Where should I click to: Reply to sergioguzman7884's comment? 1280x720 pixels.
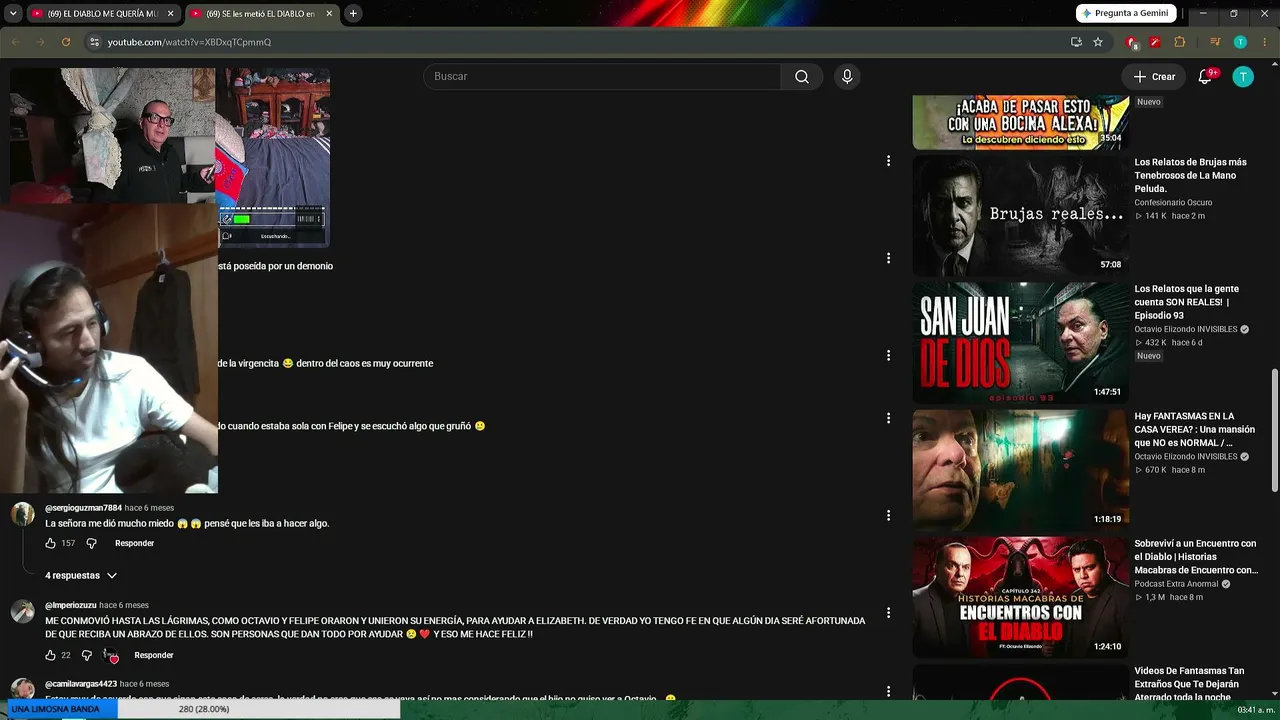tap(134, 543)
